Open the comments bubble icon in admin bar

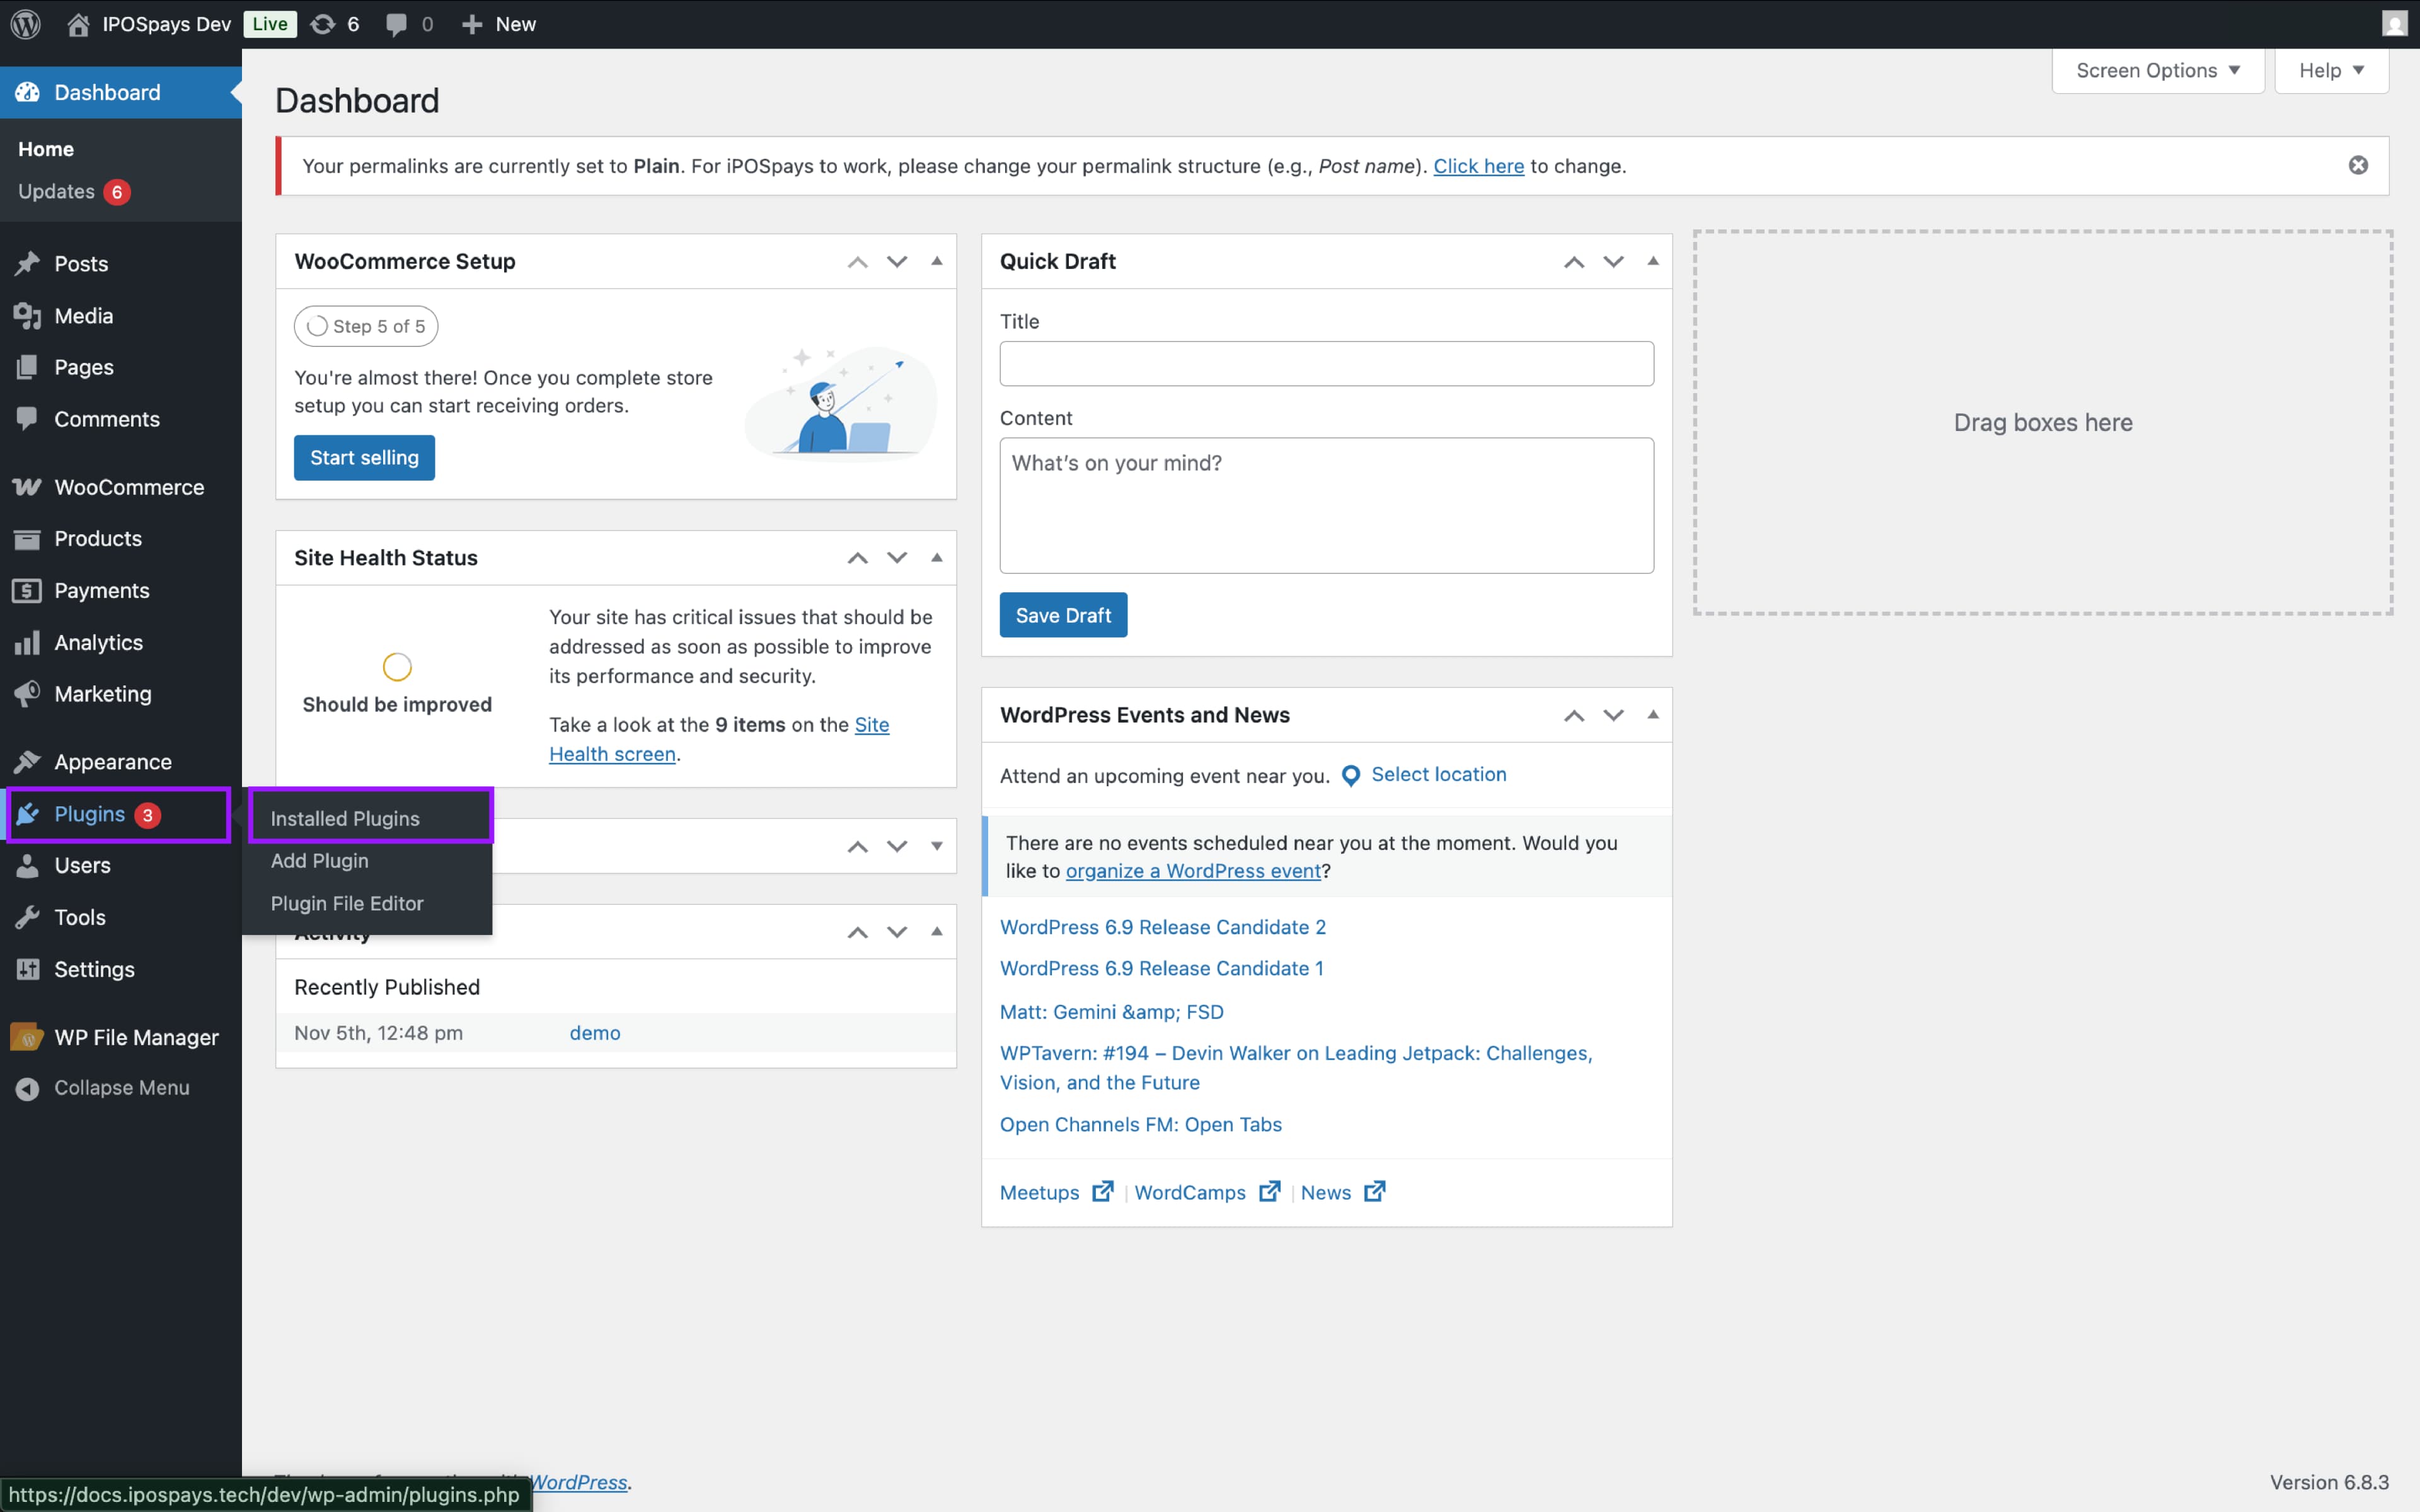point(397,24)
